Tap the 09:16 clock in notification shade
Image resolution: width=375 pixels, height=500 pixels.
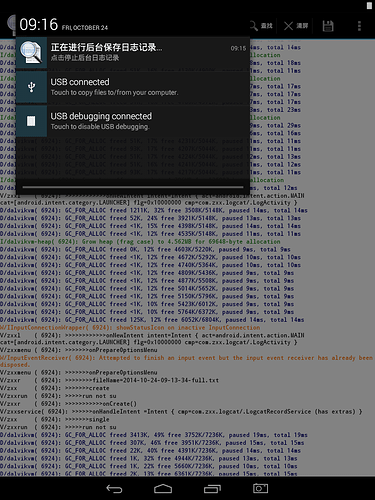coord(38,25)
